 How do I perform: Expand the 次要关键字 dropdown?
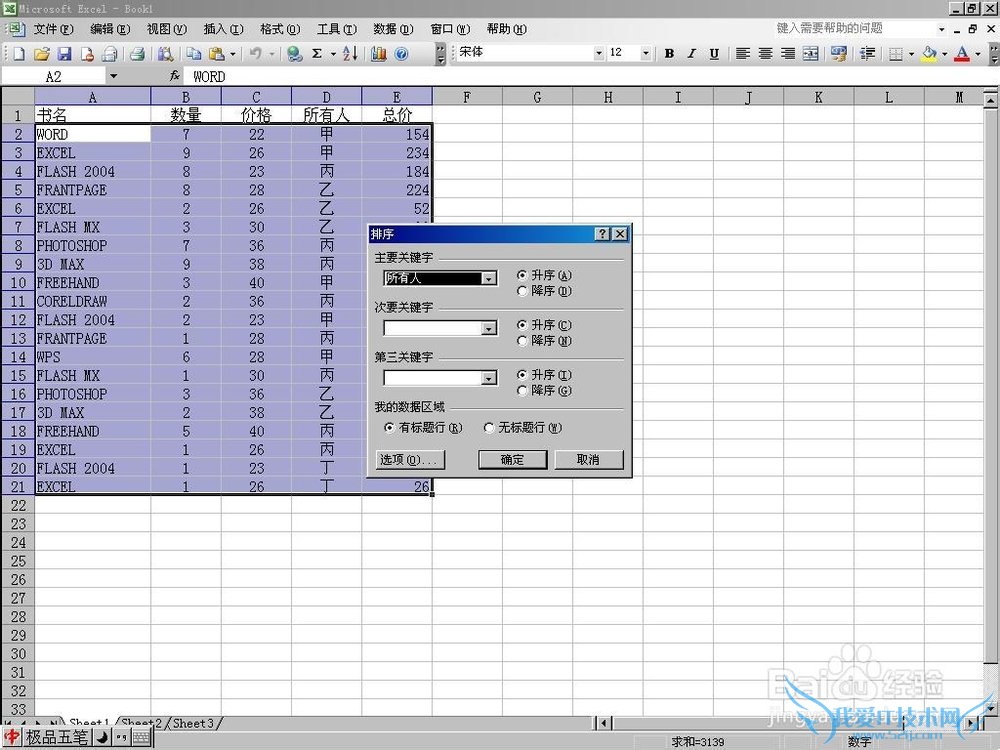(489, 328)
